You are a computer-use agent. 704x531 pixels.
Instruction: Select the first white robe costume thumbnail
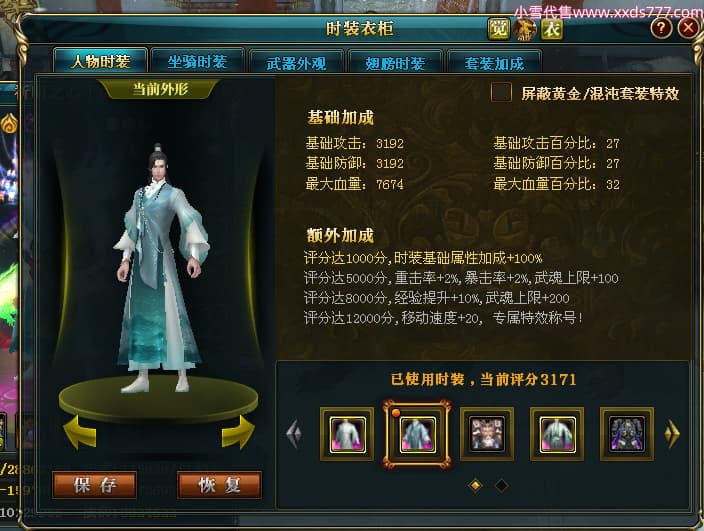click(347, 434)
